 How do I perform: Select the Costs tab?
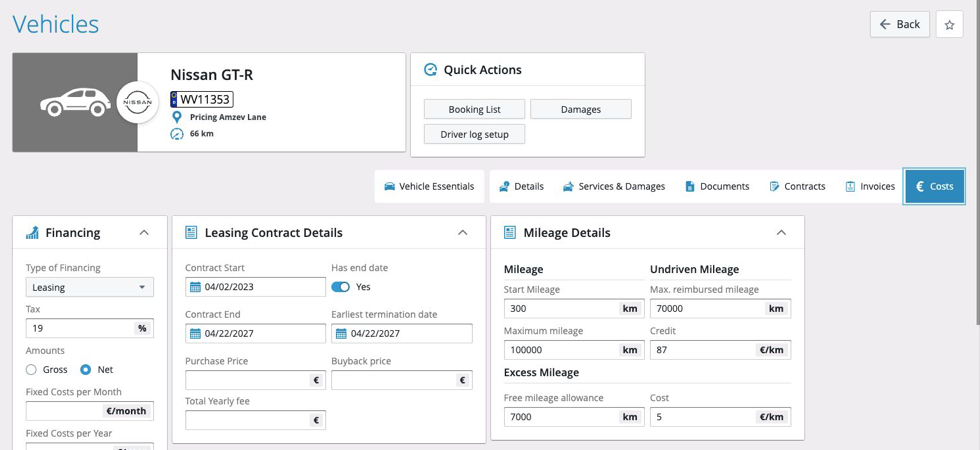pyautogui.click(x=934, y=186)
